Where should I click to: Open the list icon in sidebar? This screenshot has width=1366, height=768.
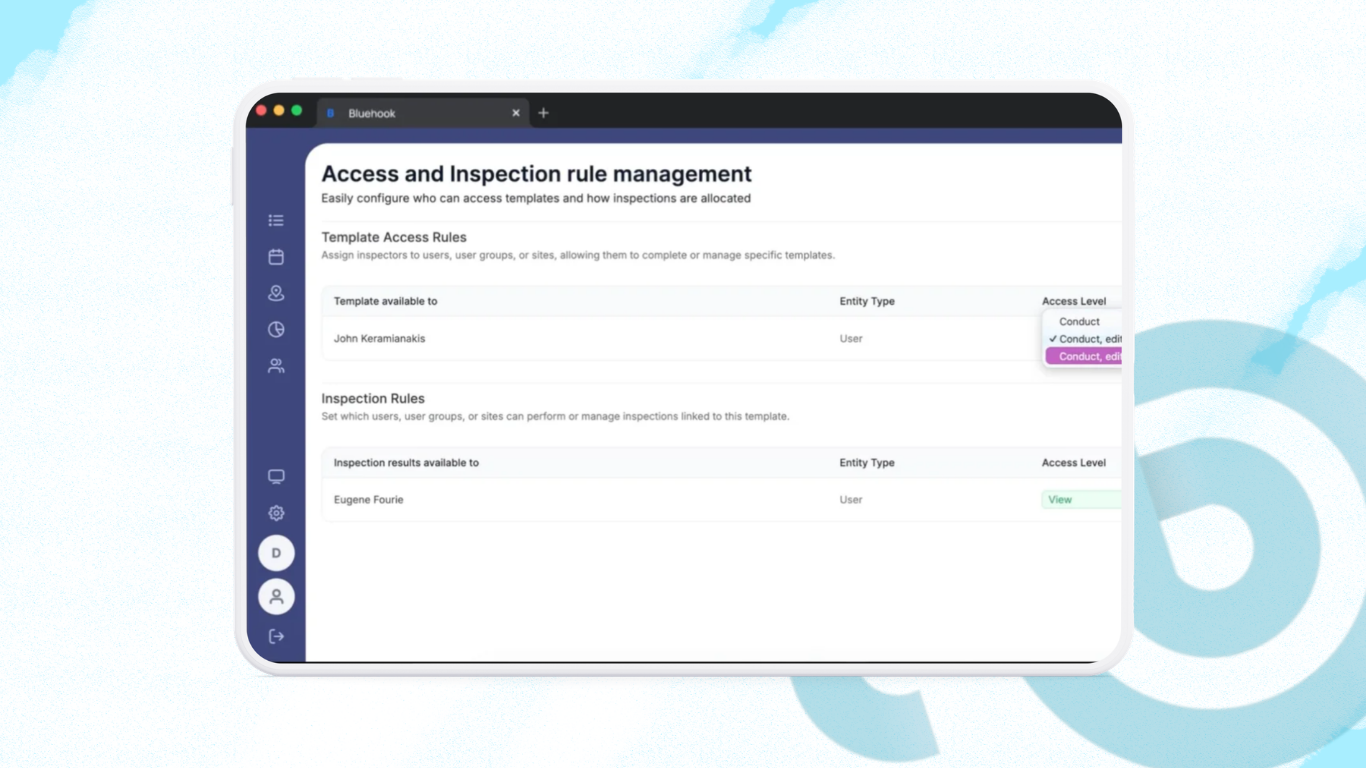pos(276,220)
